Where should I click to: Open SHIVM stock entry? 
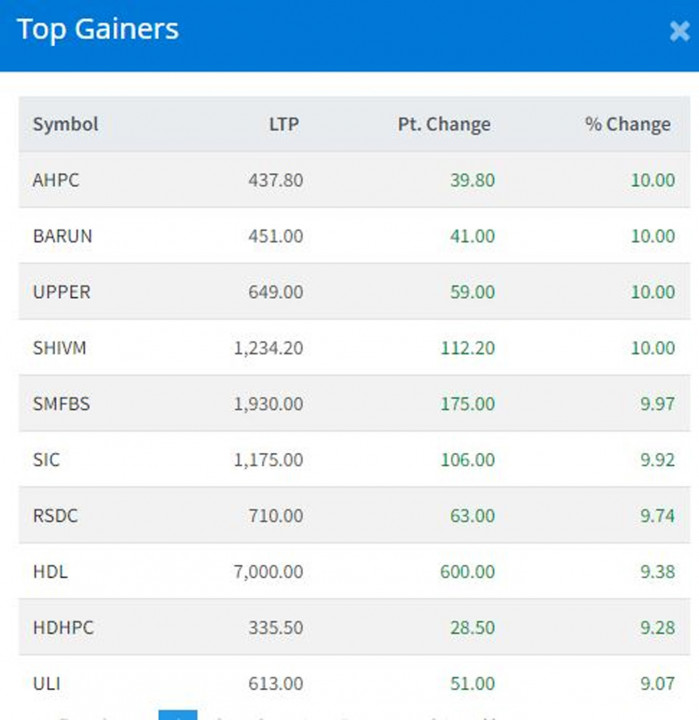pos(61,348)
